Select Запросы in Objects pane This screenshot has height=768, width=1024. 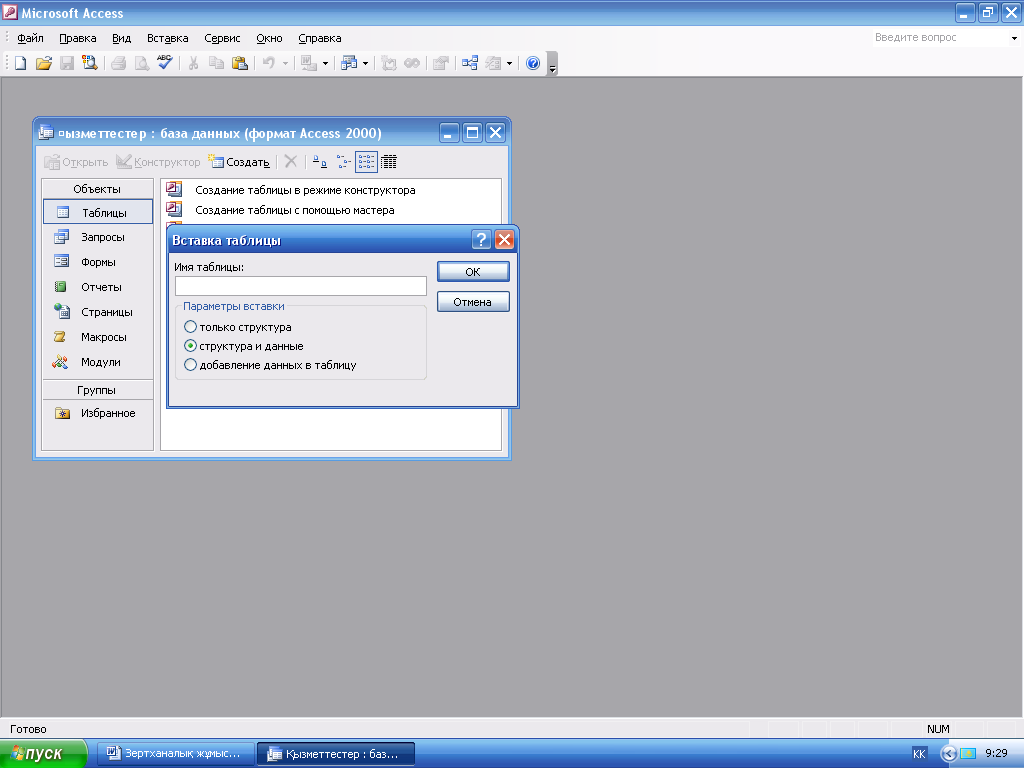pyautogui.click(x=98, y=237)
